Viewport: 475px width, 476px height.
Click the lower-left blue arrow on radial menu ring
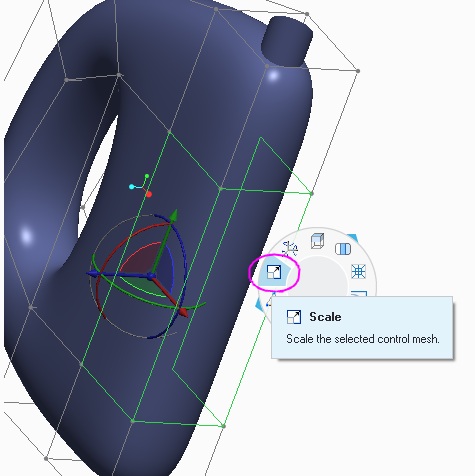coord(259,304)
